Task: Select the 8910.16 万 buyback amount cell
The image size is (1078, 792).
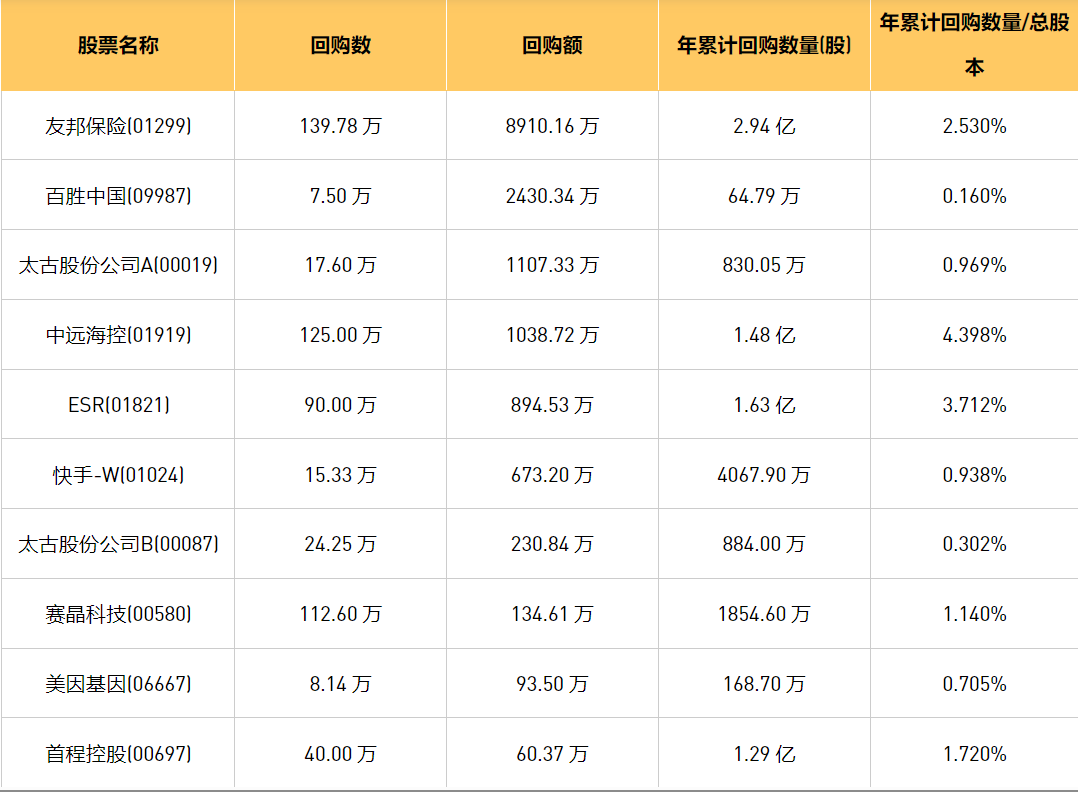Action: point(552,126)
